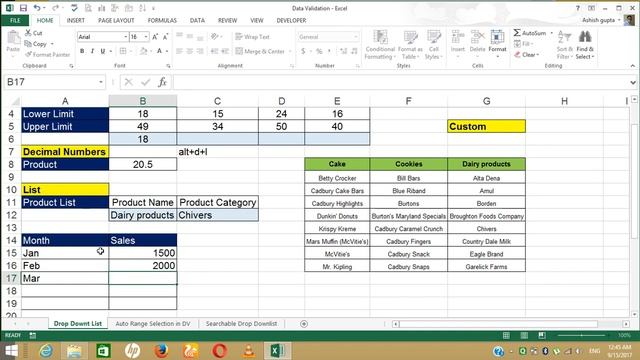Image resolution: width=640 pixels, height=360 pixels.
Task: Open the Borders dropdown arrow
Action: click(131, 51)
